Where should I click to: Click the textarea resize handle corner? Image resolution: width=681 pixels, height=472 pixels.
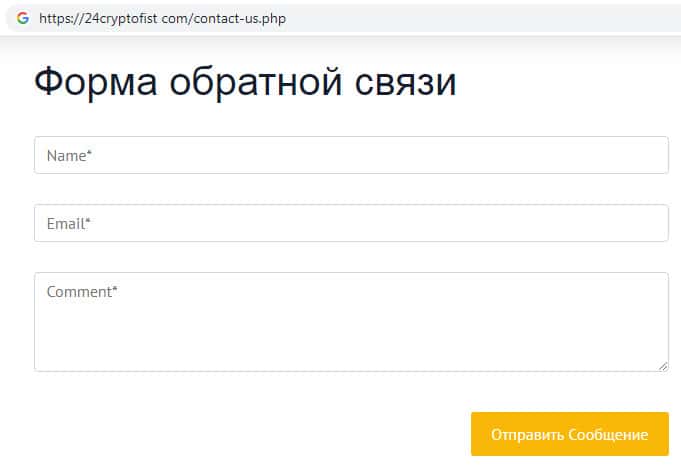click(x=664, y=367)
